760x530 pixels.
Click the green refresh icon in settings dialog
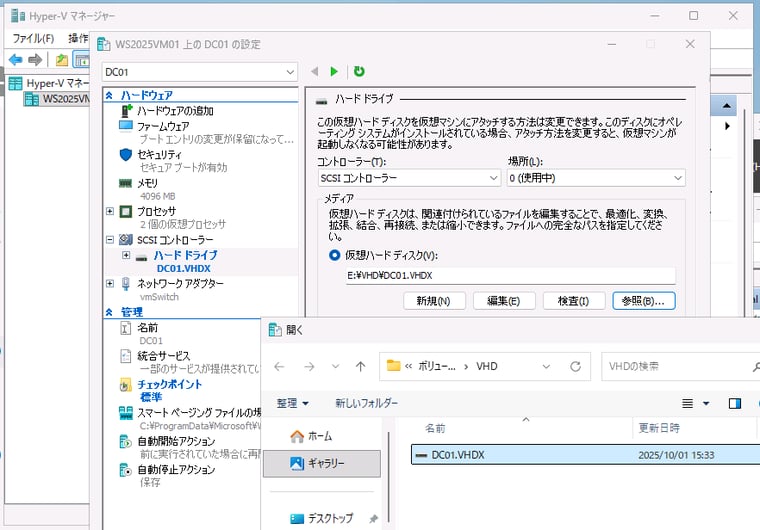point(359,71)
